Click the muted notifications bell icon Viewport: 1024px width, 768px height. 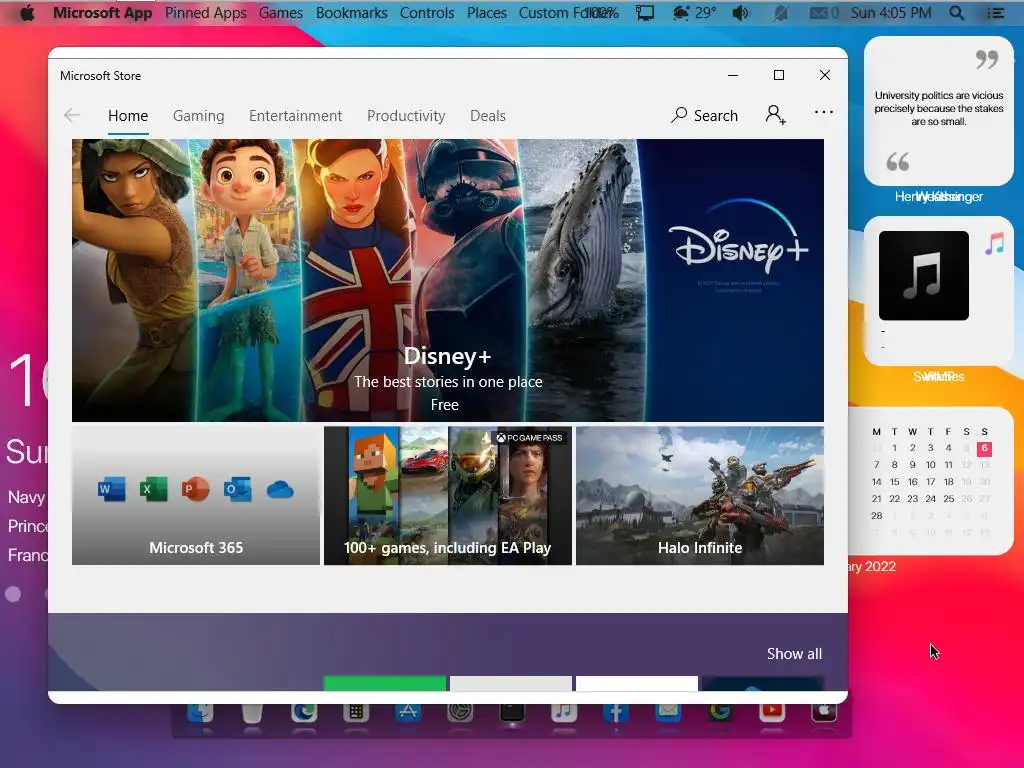click(x=780, y=13)
